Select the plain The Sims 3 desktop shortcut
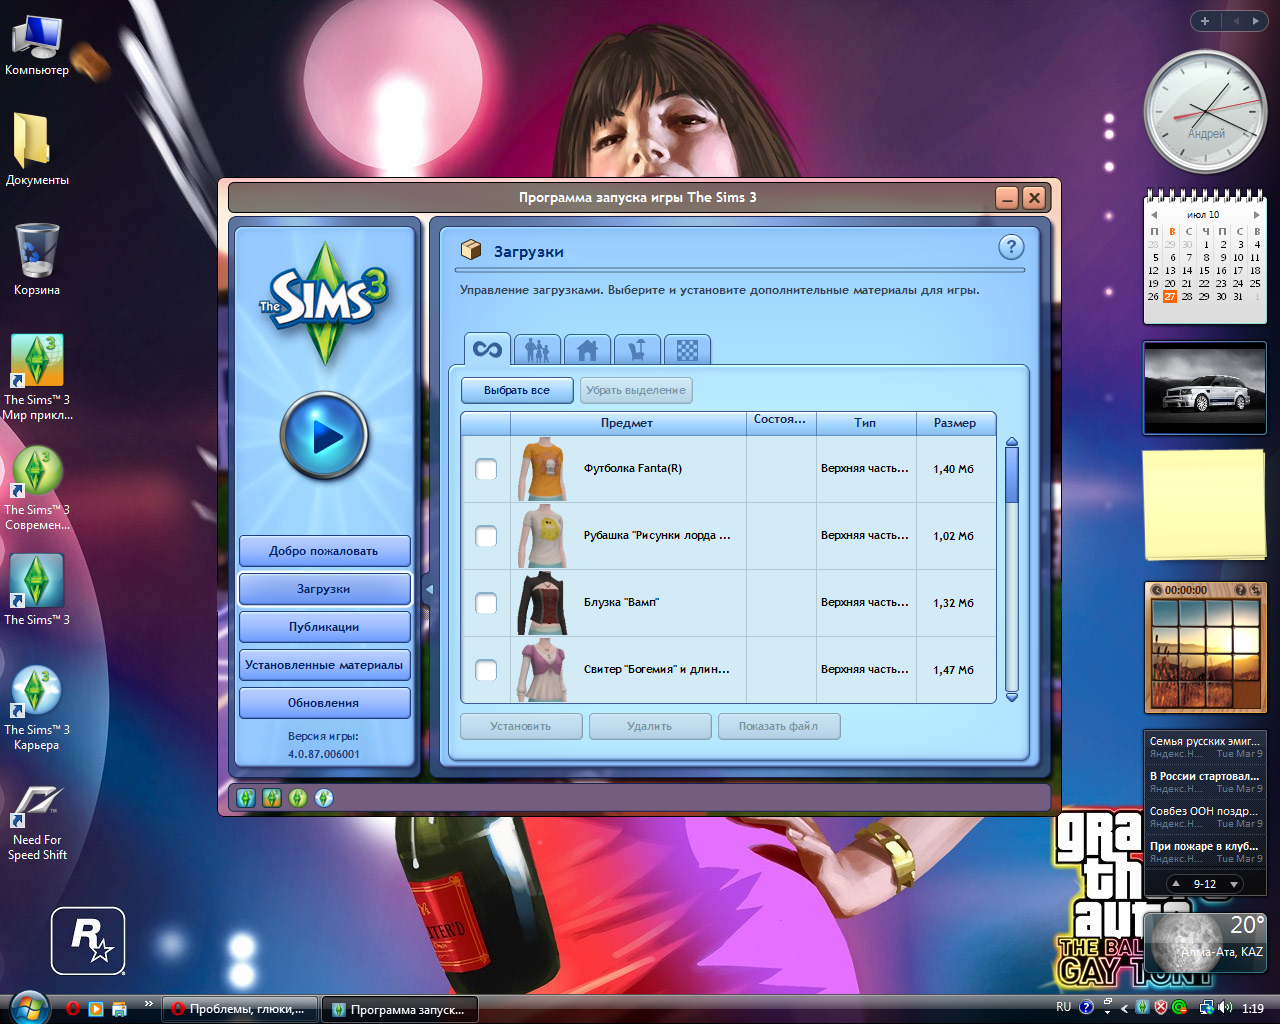Viewport: 1280px width, 1024px height. click(37, 590)
